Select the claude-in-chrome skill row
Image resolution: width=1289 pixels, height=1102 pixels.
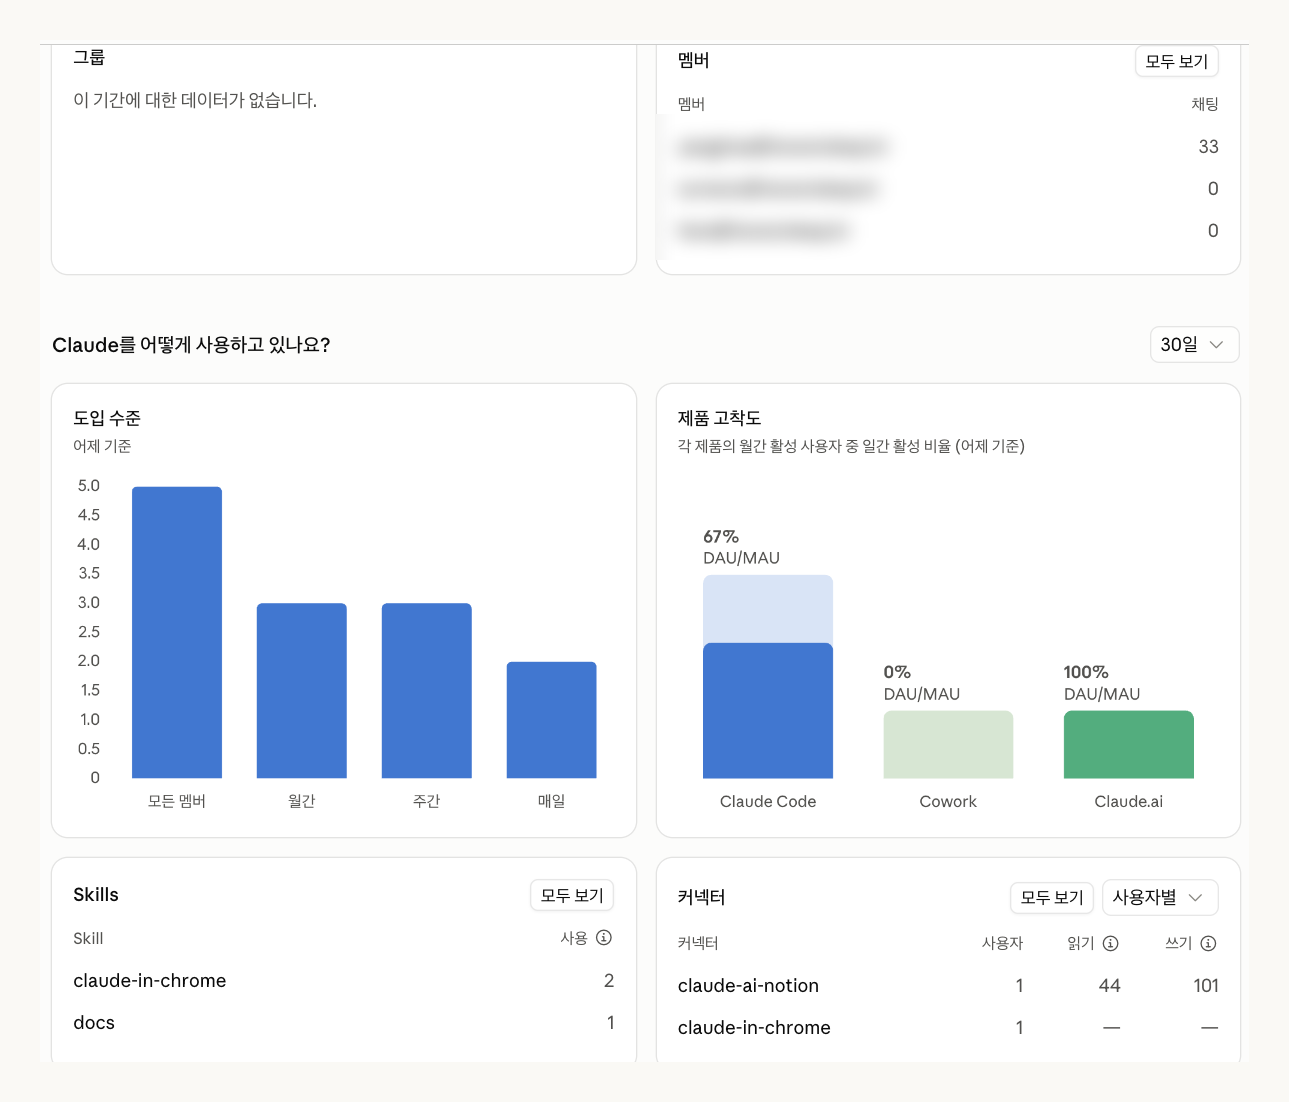[x=343, y=981]
